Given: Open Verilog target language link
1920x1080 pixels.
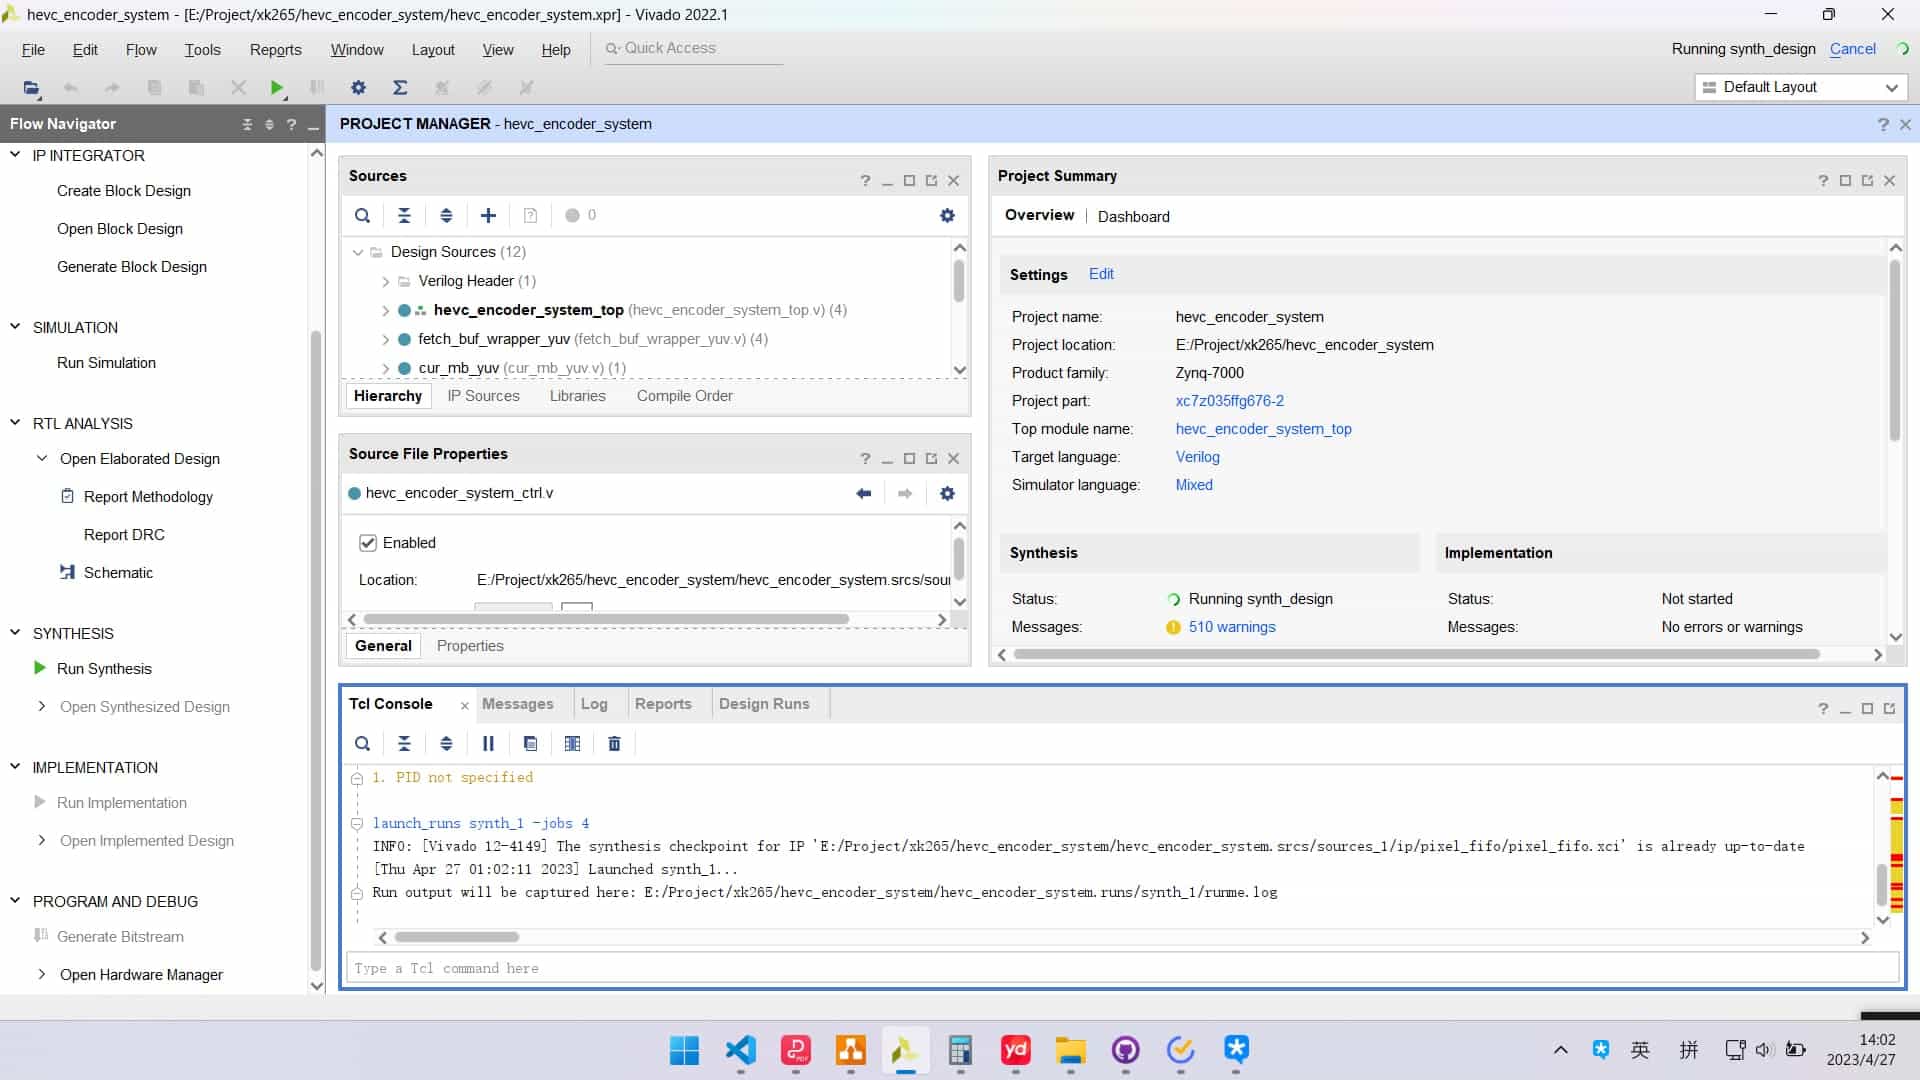Looking at the screenshot, I should 1197,457.
